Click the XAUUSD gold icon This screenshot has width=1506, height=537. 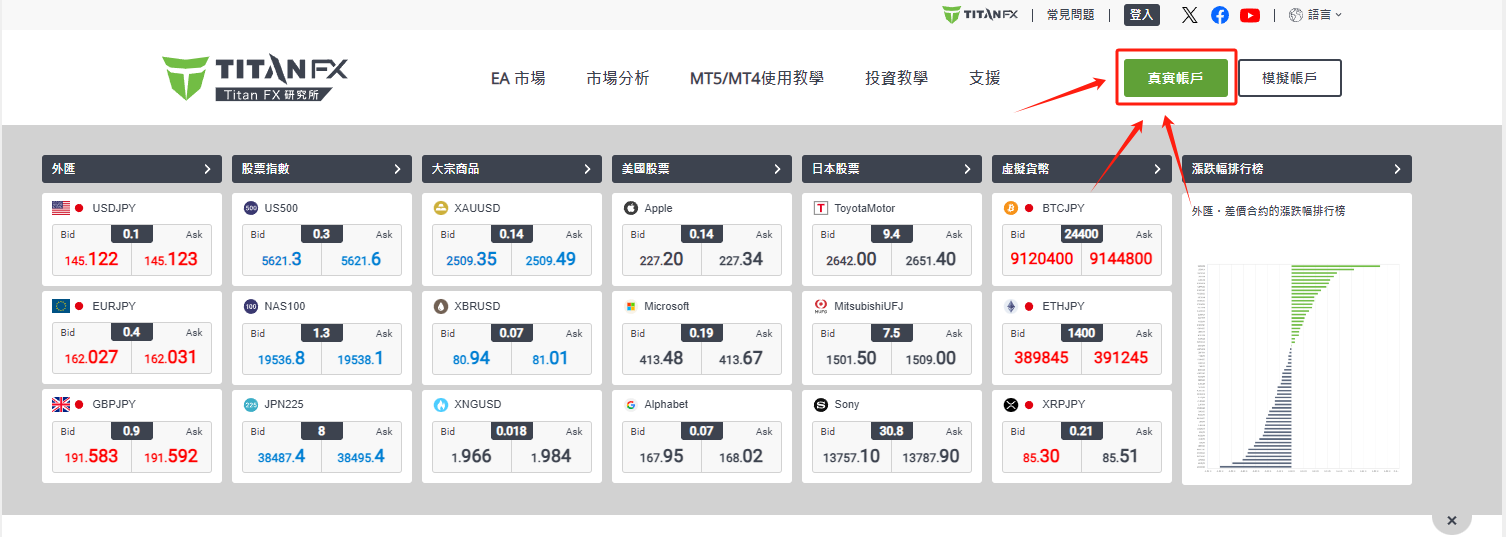click(x=440, y=208)
